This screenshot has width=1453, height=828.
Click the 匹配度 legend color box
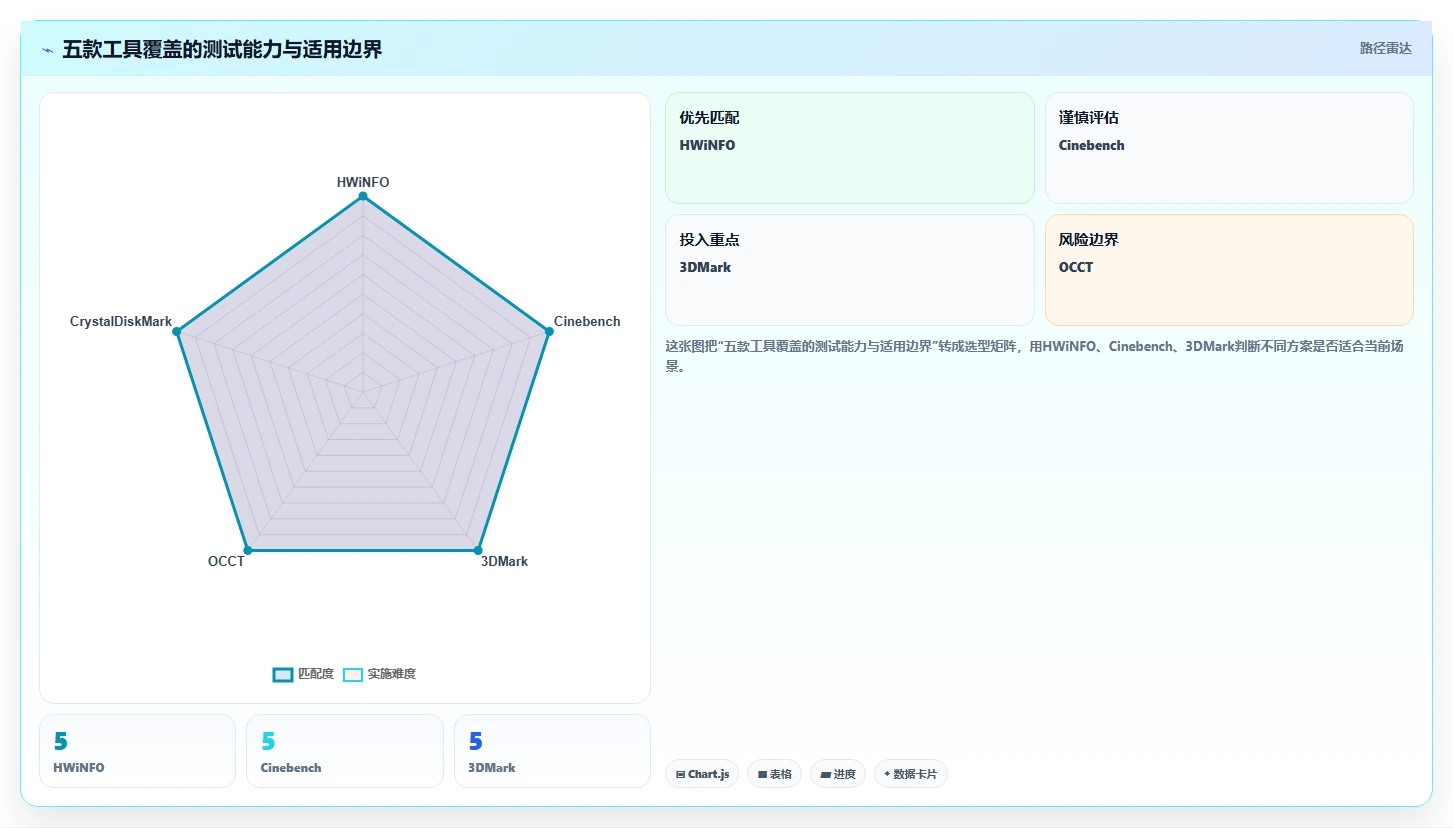click(283, 674)
